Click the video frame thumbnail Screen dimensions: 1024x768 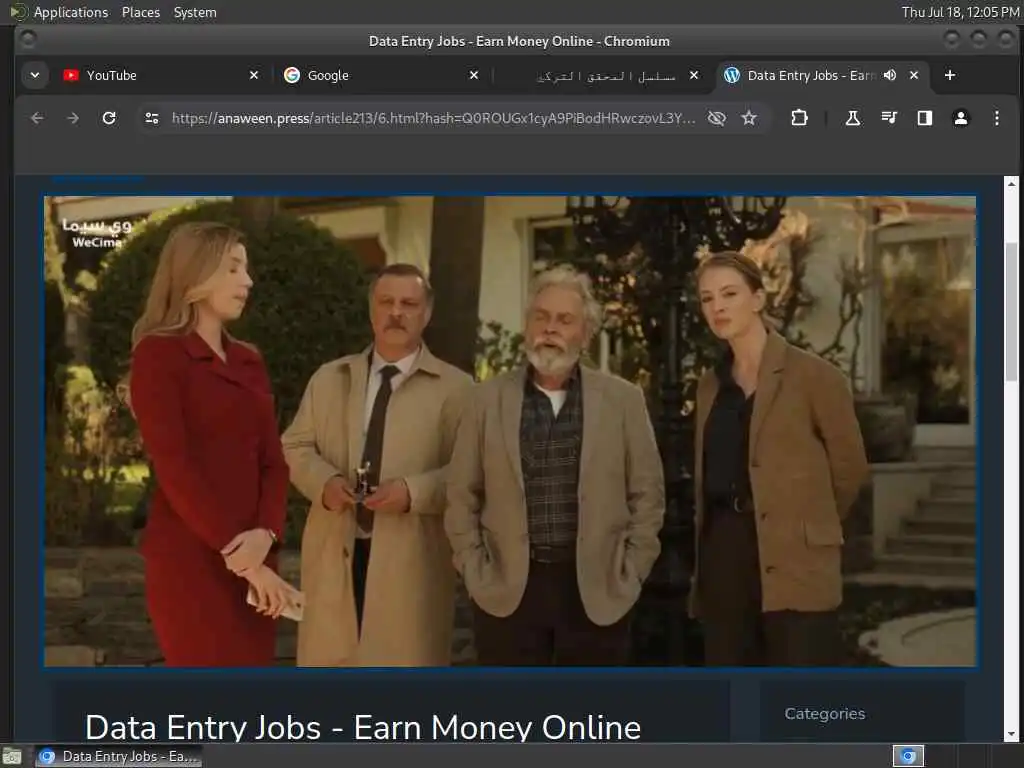[x=510, y=432]
